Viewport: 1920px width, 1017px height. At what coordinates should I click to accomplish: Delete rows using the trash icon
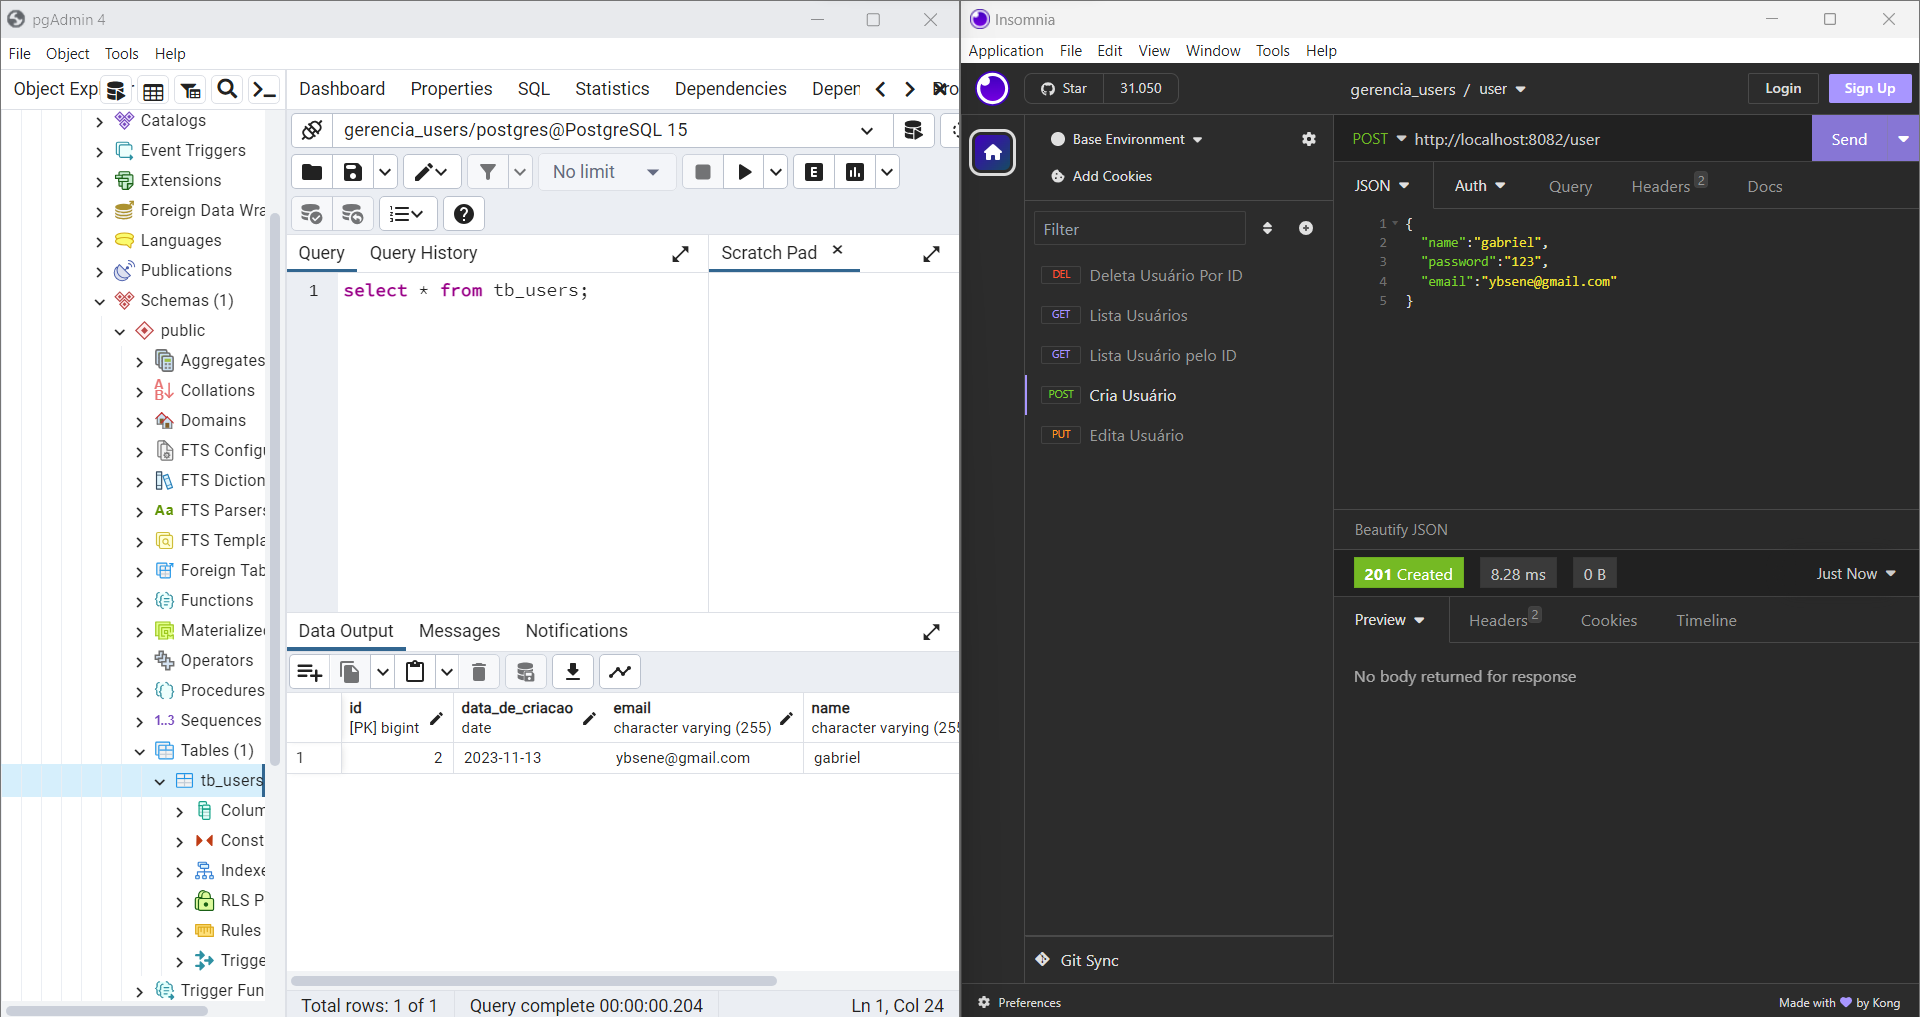479,671
